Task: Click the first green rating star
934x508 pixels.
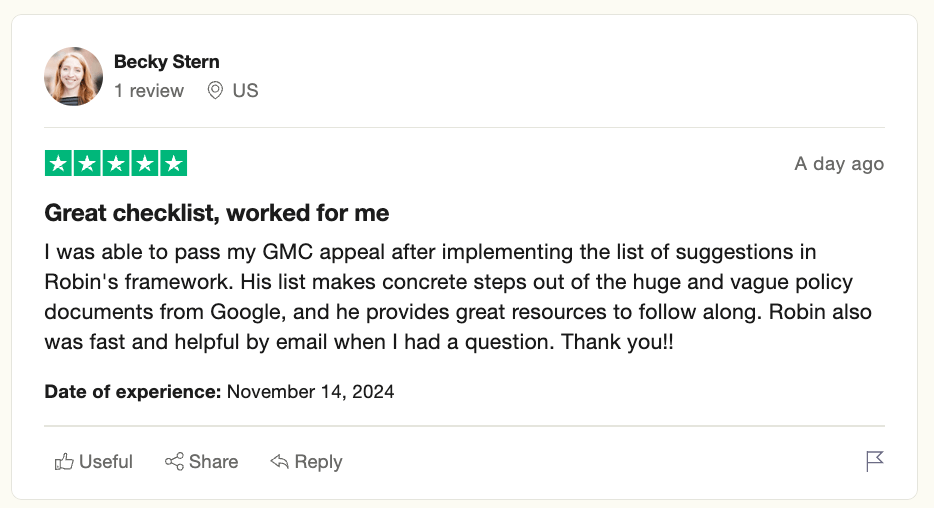Action: point(59,163)
